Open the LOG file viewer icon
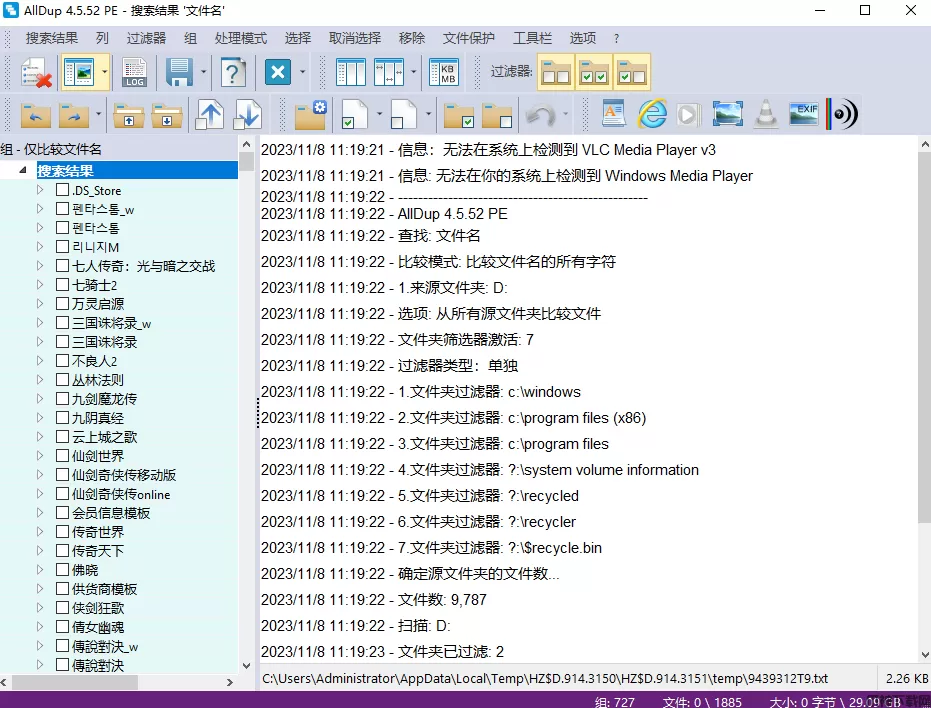The image size is (931, 708). [134, 73]
